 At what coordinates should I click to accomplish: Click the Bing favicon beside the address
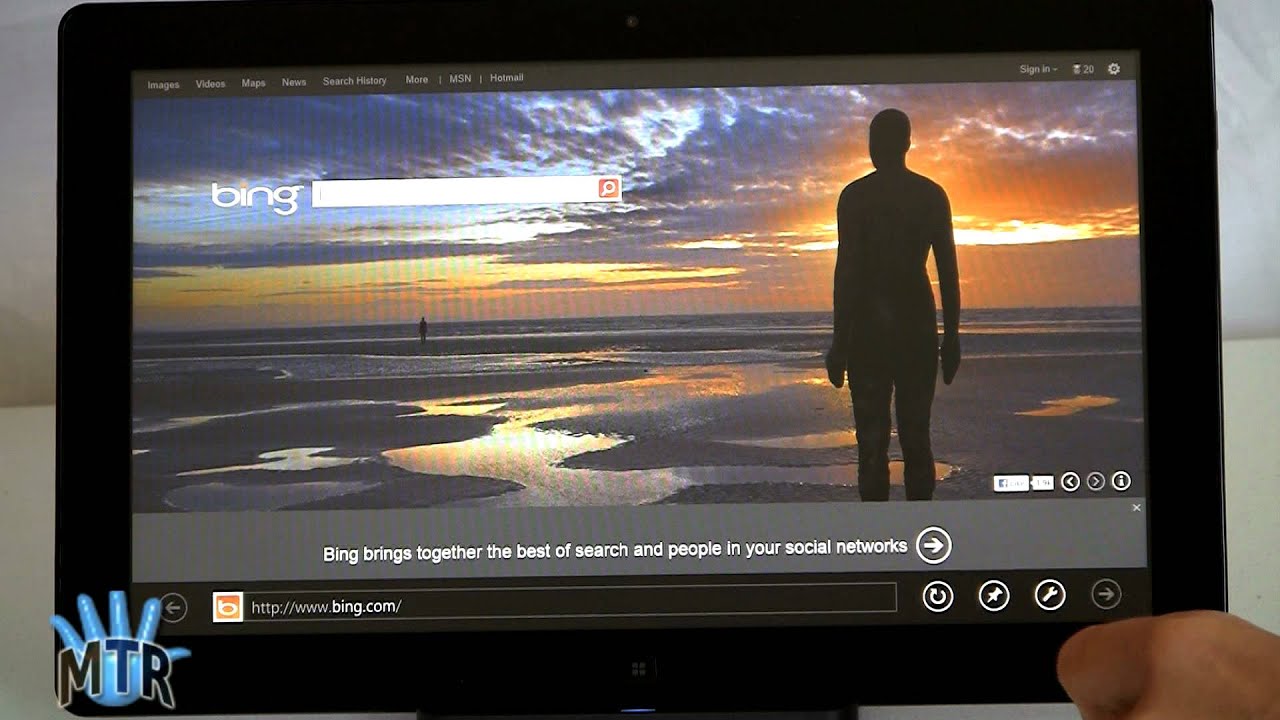pyautogui.click(x=228, y=607)
